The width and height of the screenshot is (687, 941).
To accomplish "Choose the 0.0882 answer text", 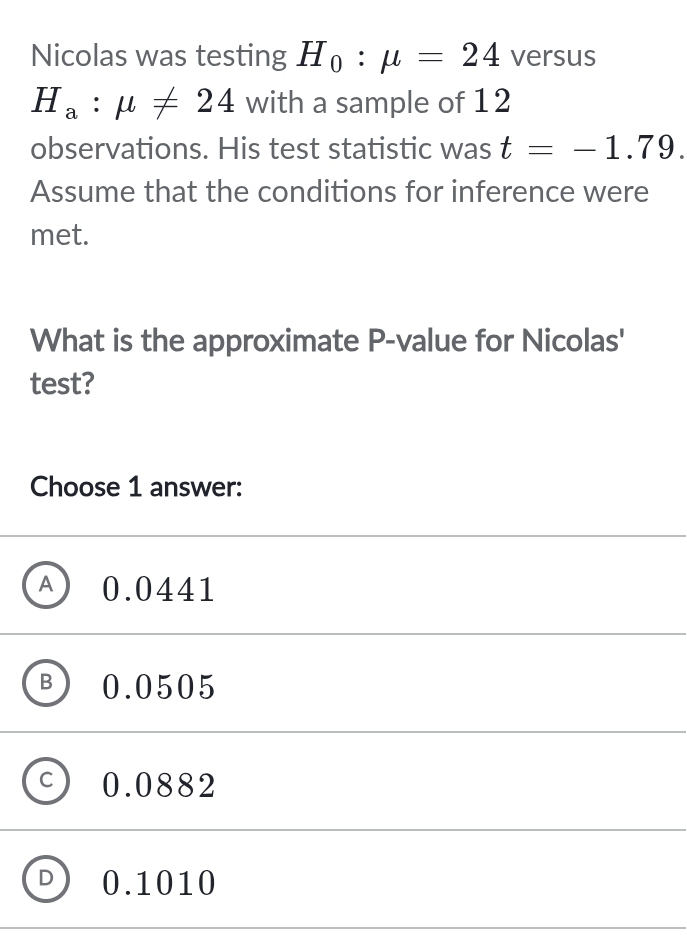I will tap(159, 786).
